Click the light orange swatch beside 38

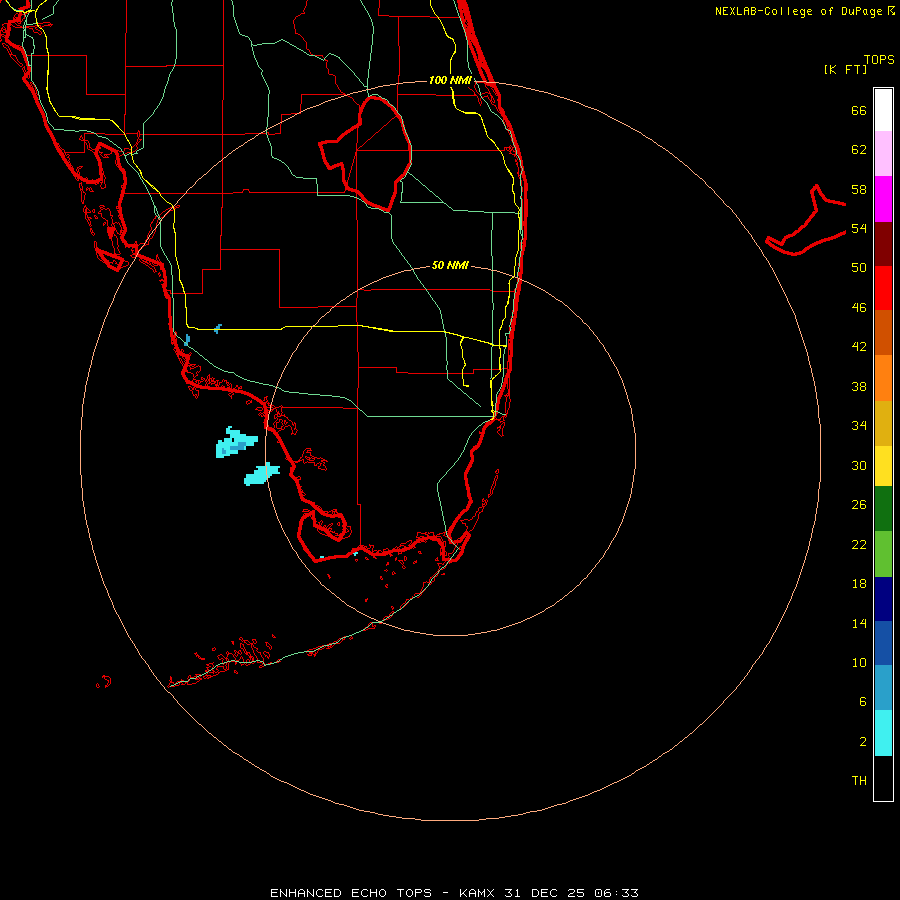click(x=883, y=378)
